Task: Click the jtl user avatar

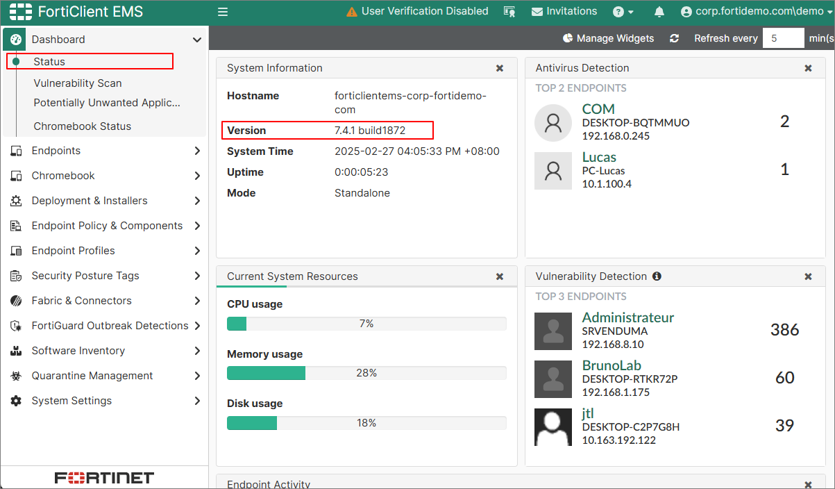Action: pos(553,427)
